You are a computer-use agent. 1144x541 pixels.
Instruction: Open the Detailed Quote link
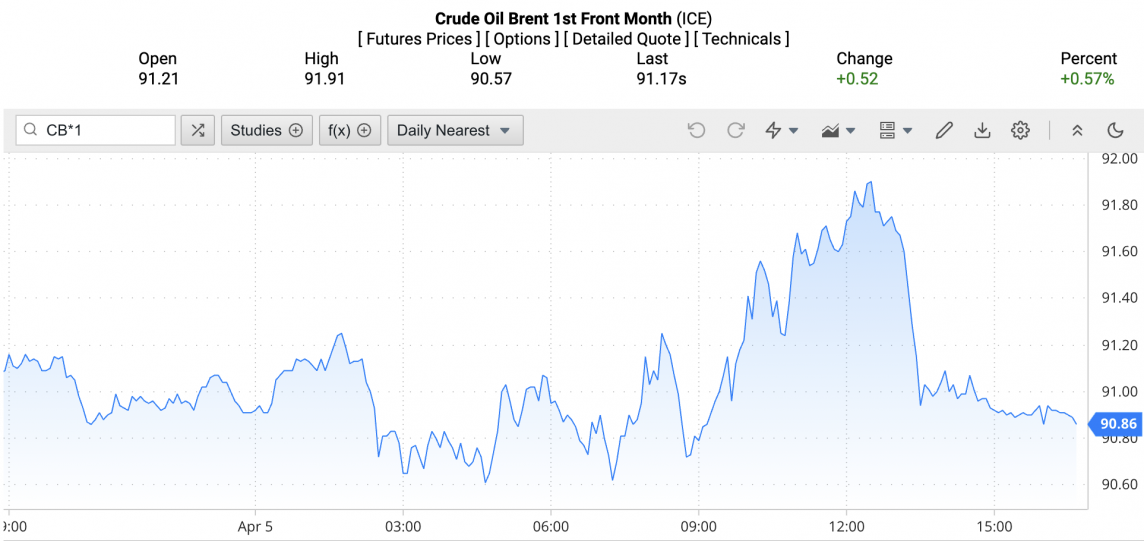[625, 39]
